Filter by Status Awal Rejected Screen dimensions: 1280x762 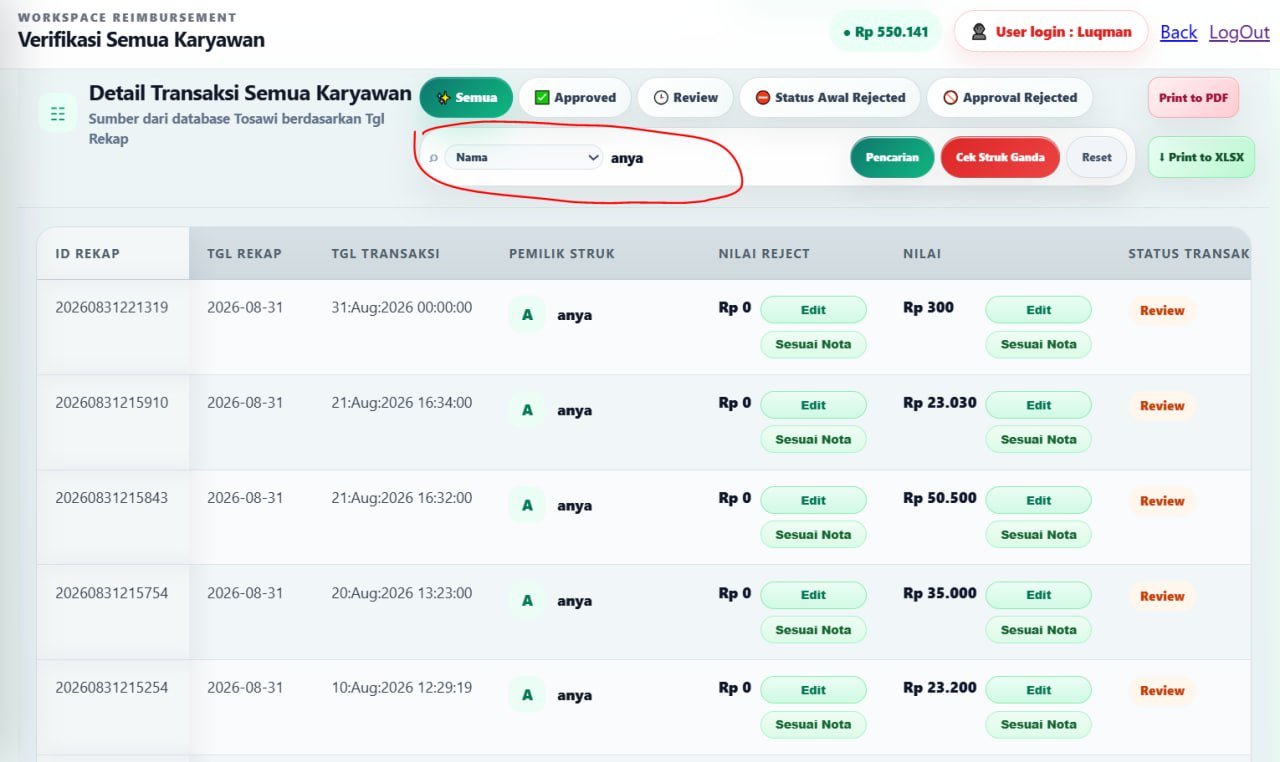(x=830, y=97)
